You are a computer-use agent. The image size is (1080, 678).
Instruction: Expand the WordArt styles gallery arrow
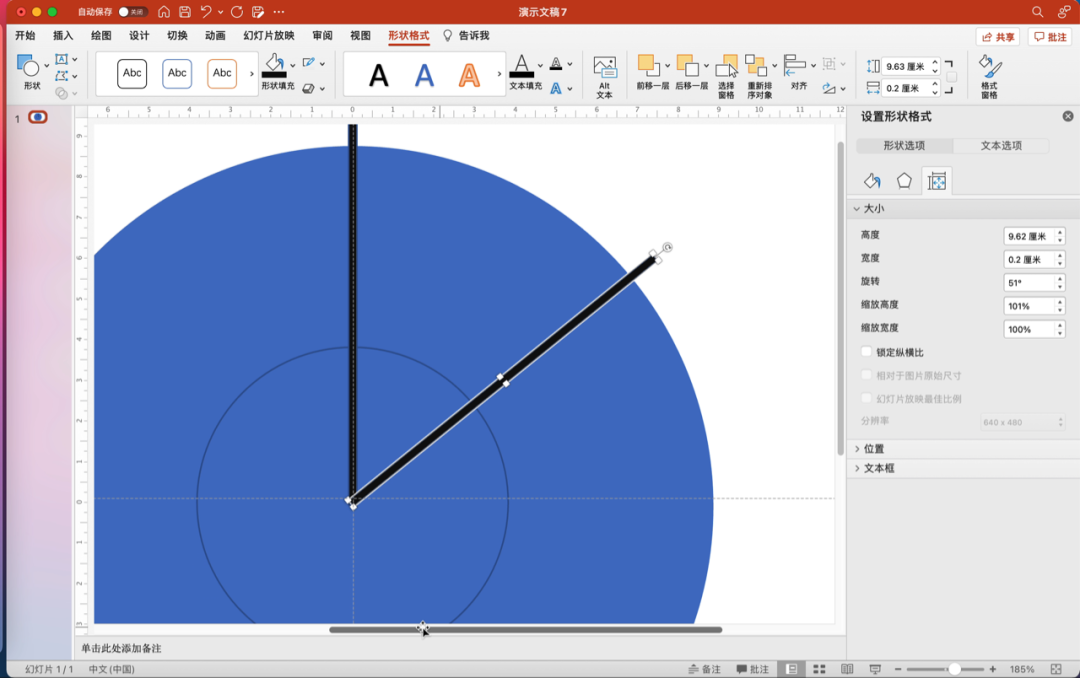pyautogui.click(x=499, y=74)
